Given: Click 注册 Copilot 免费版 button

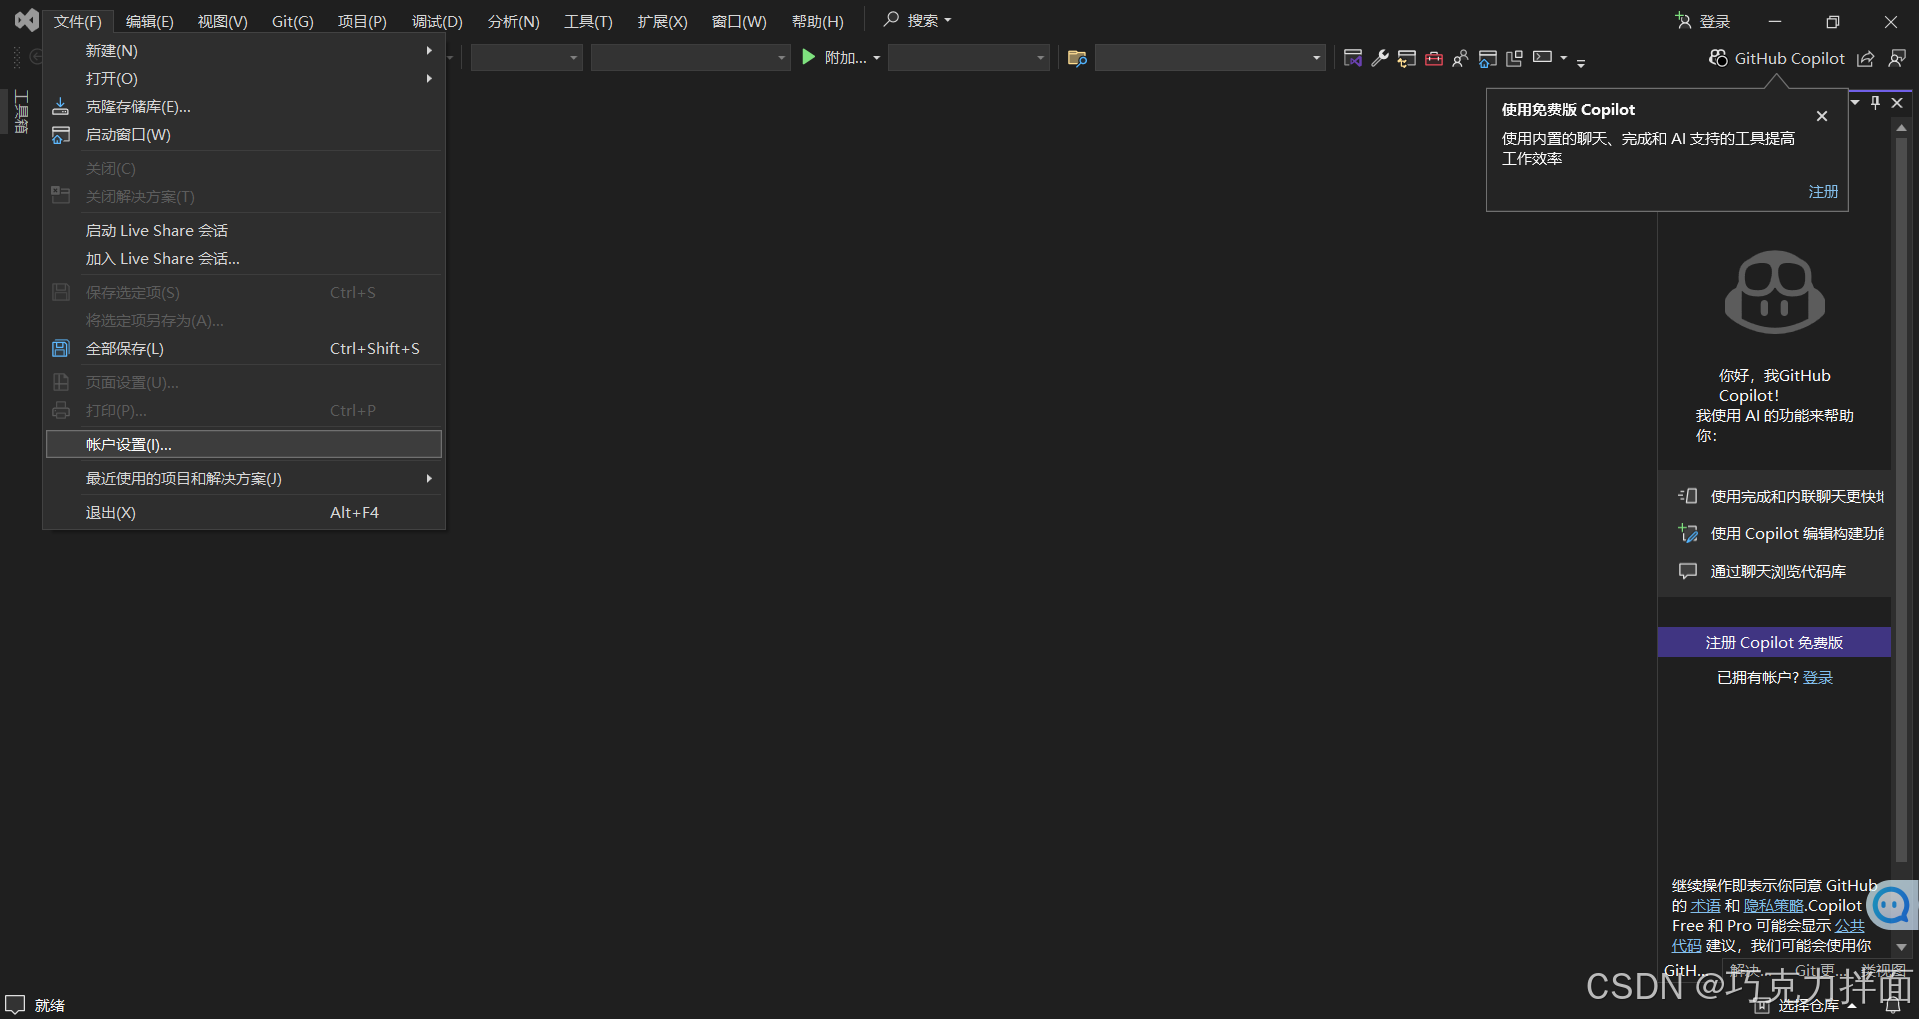Looking at the screenshot, I should tap(1774, 642).
